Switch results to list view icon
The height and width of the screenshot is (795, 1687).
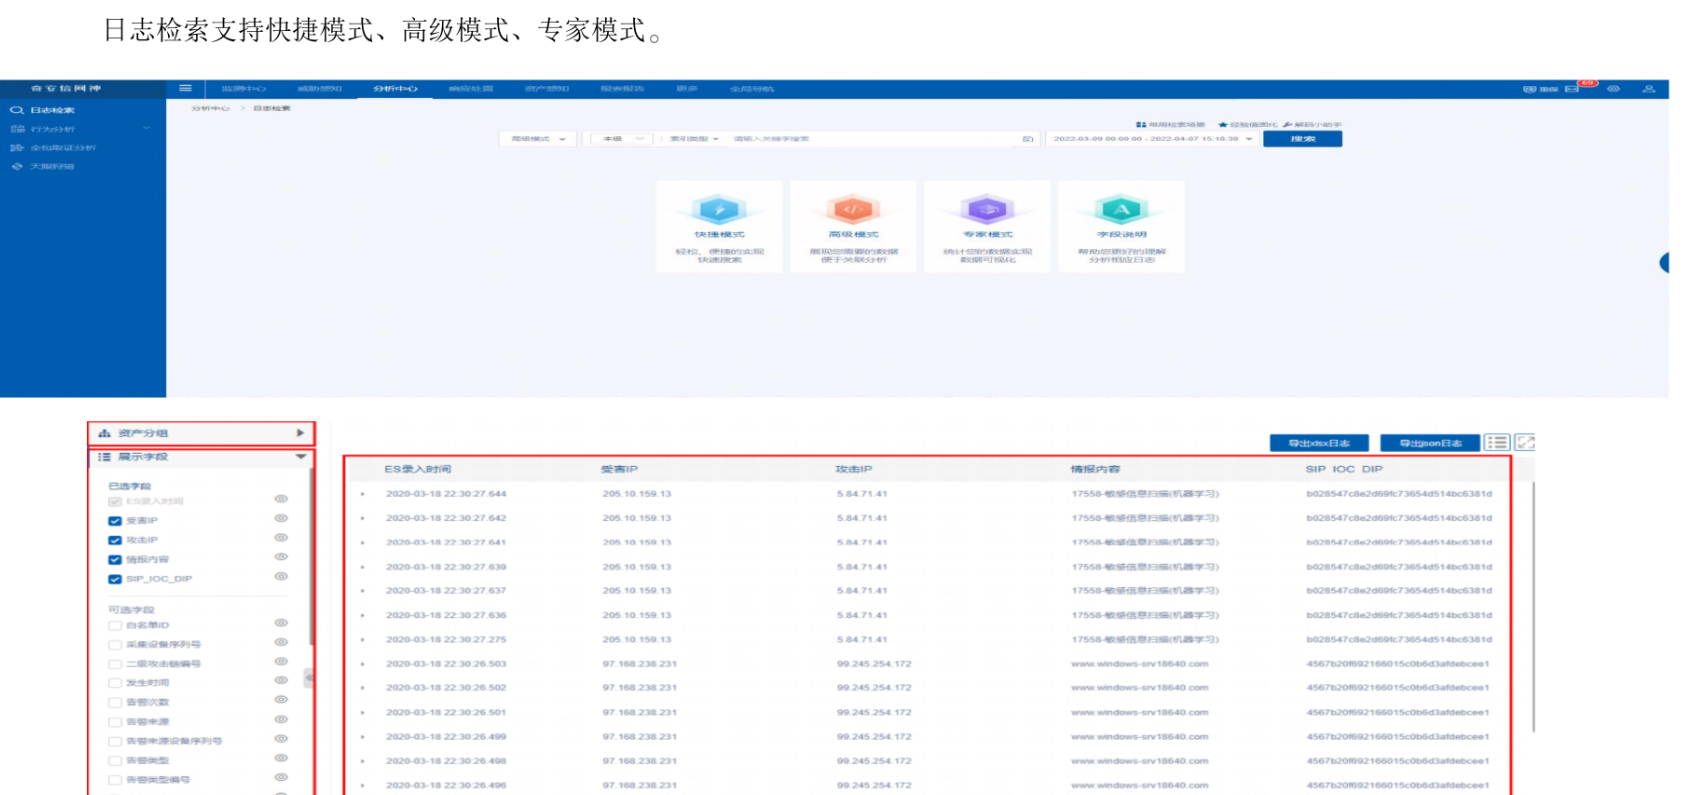pos(1497,442)
